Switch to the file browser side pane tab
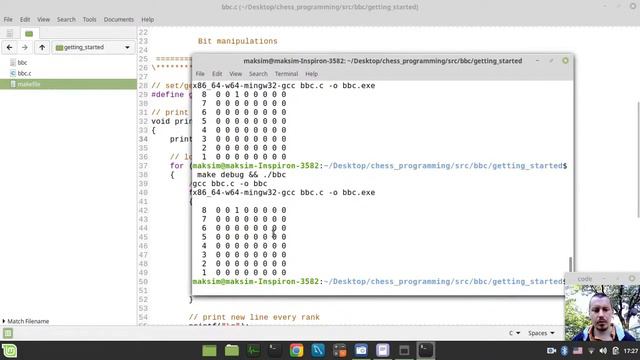Screen dimensions: 640x360 click(x=29, y=33)
